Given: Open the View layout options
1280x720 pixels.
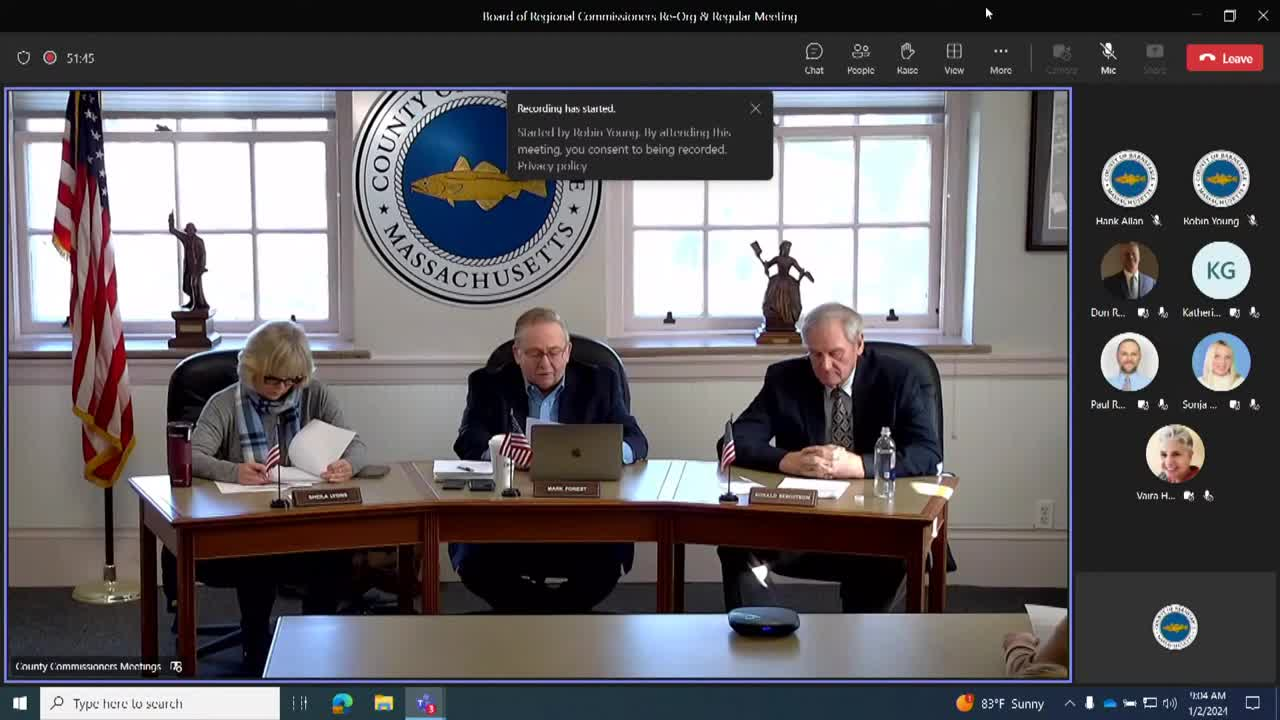Looking at the screenshot, I should point(954,58).
